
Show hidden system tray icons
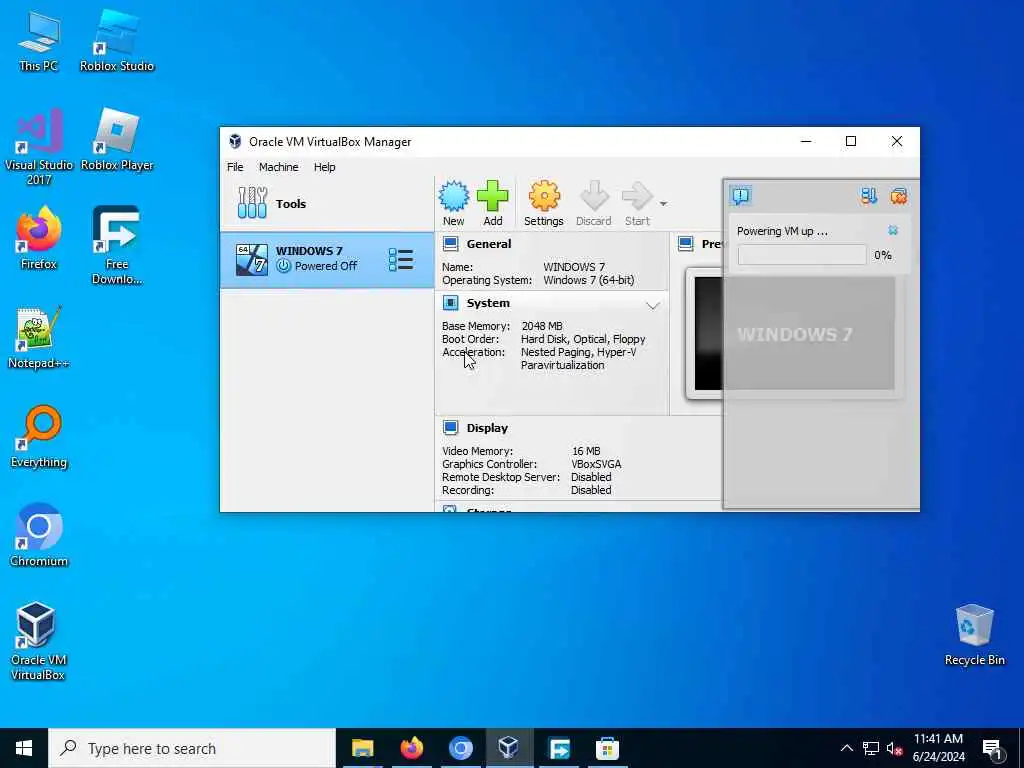[846, 748]
